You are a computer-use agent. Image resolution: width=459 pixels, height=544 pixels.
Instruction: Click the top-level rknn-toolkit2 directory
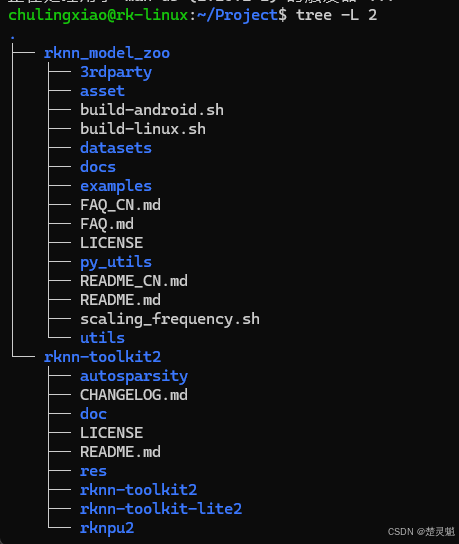pyautogui.click(x=102, y=357)
